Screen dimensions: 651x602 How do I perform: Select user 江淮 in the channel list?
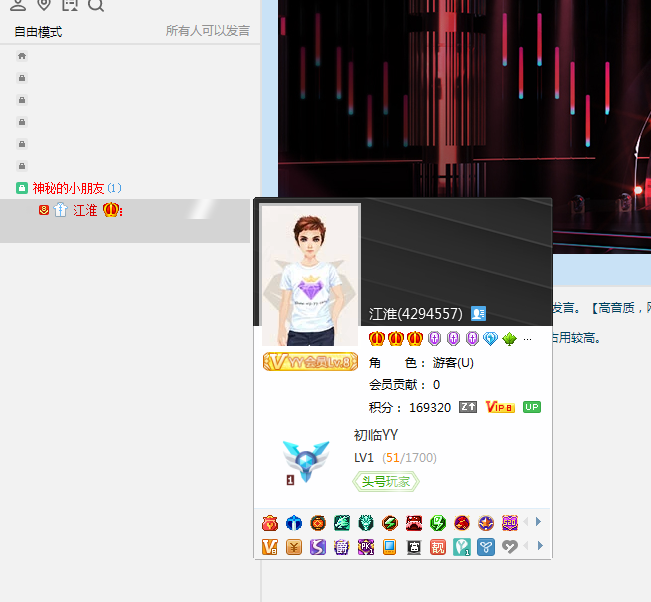click(85, 210)
